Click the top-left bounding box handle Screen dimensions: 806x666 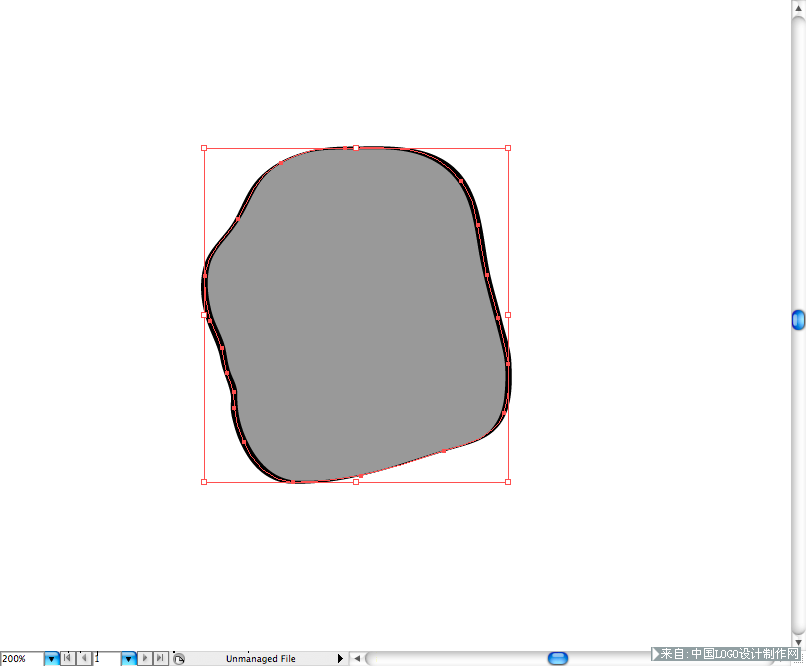click(x=204, y=148)
